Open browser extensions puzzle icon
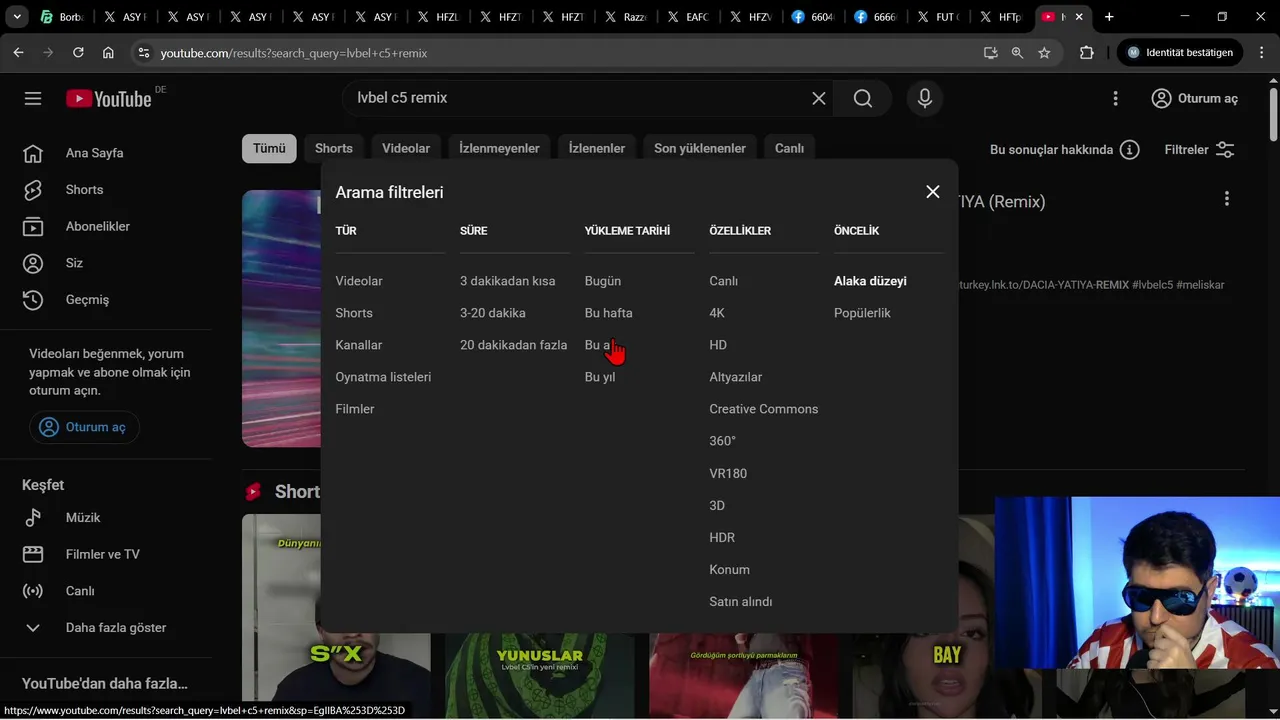The image size is (1280, 720). pos(1087,52)
